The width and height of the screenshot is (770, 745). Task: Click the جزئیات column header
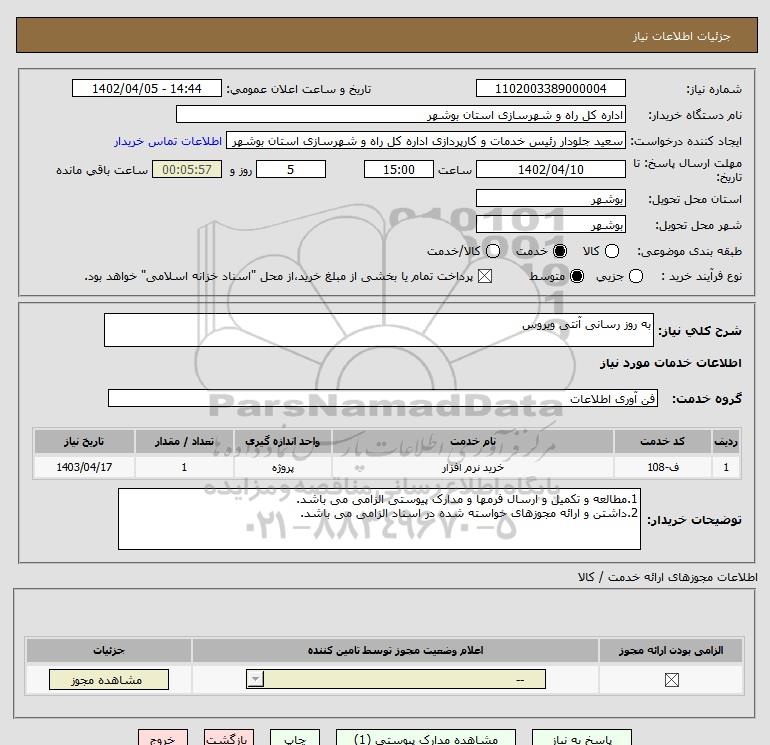[x=109, y=650]
